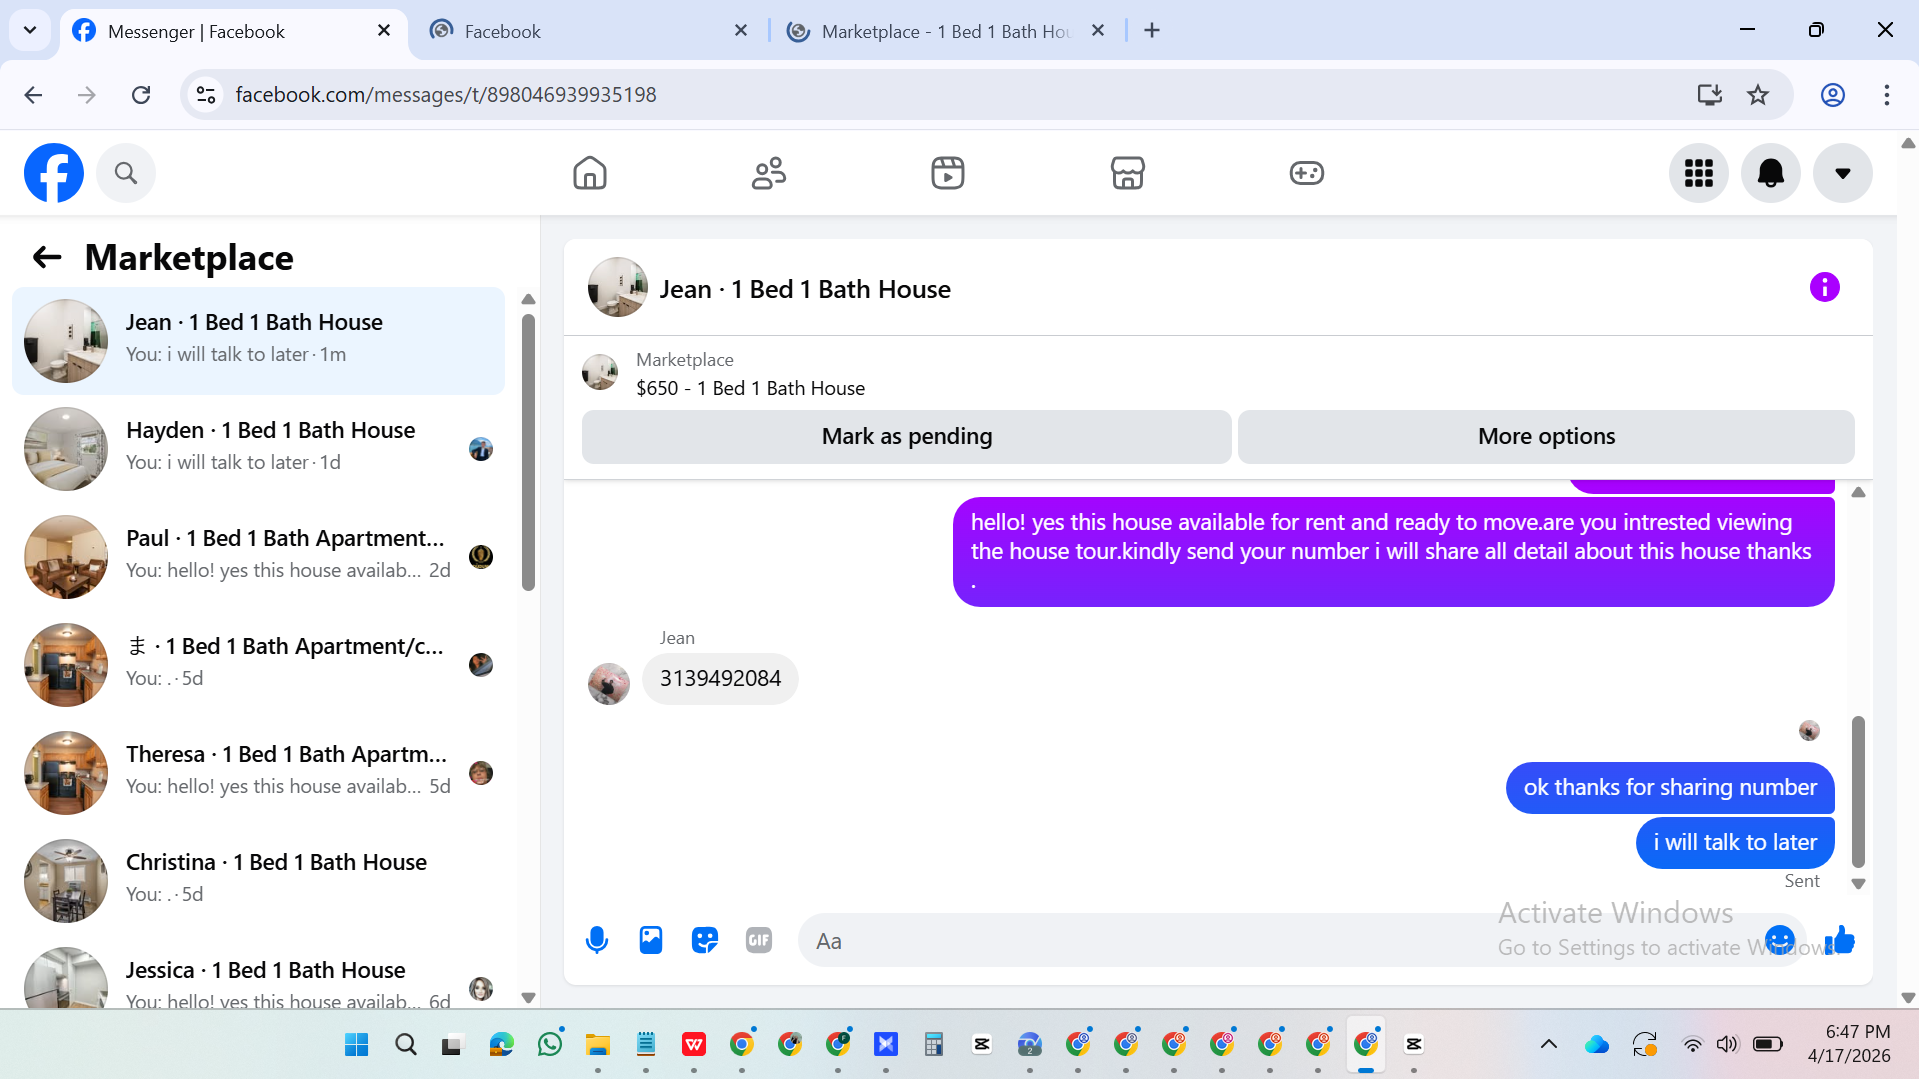Open Christina 1 Bed 1 Bath House chat
The height and width of the screenshot is (1079, 1919).
258,881
